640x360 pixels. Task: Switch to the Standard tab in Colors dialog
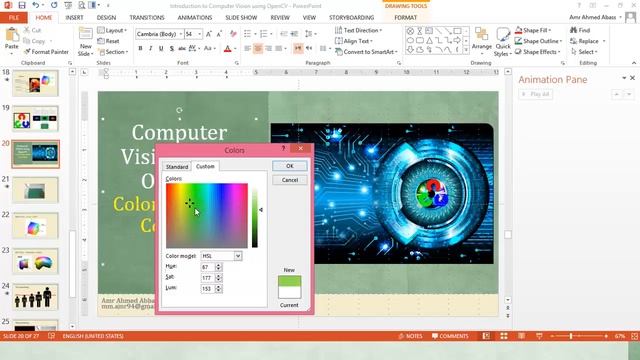(x=177, y=167)
